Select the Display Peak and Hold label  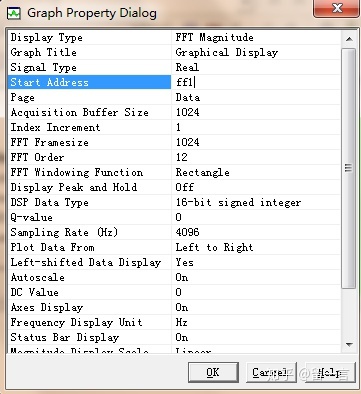point(74,187)
